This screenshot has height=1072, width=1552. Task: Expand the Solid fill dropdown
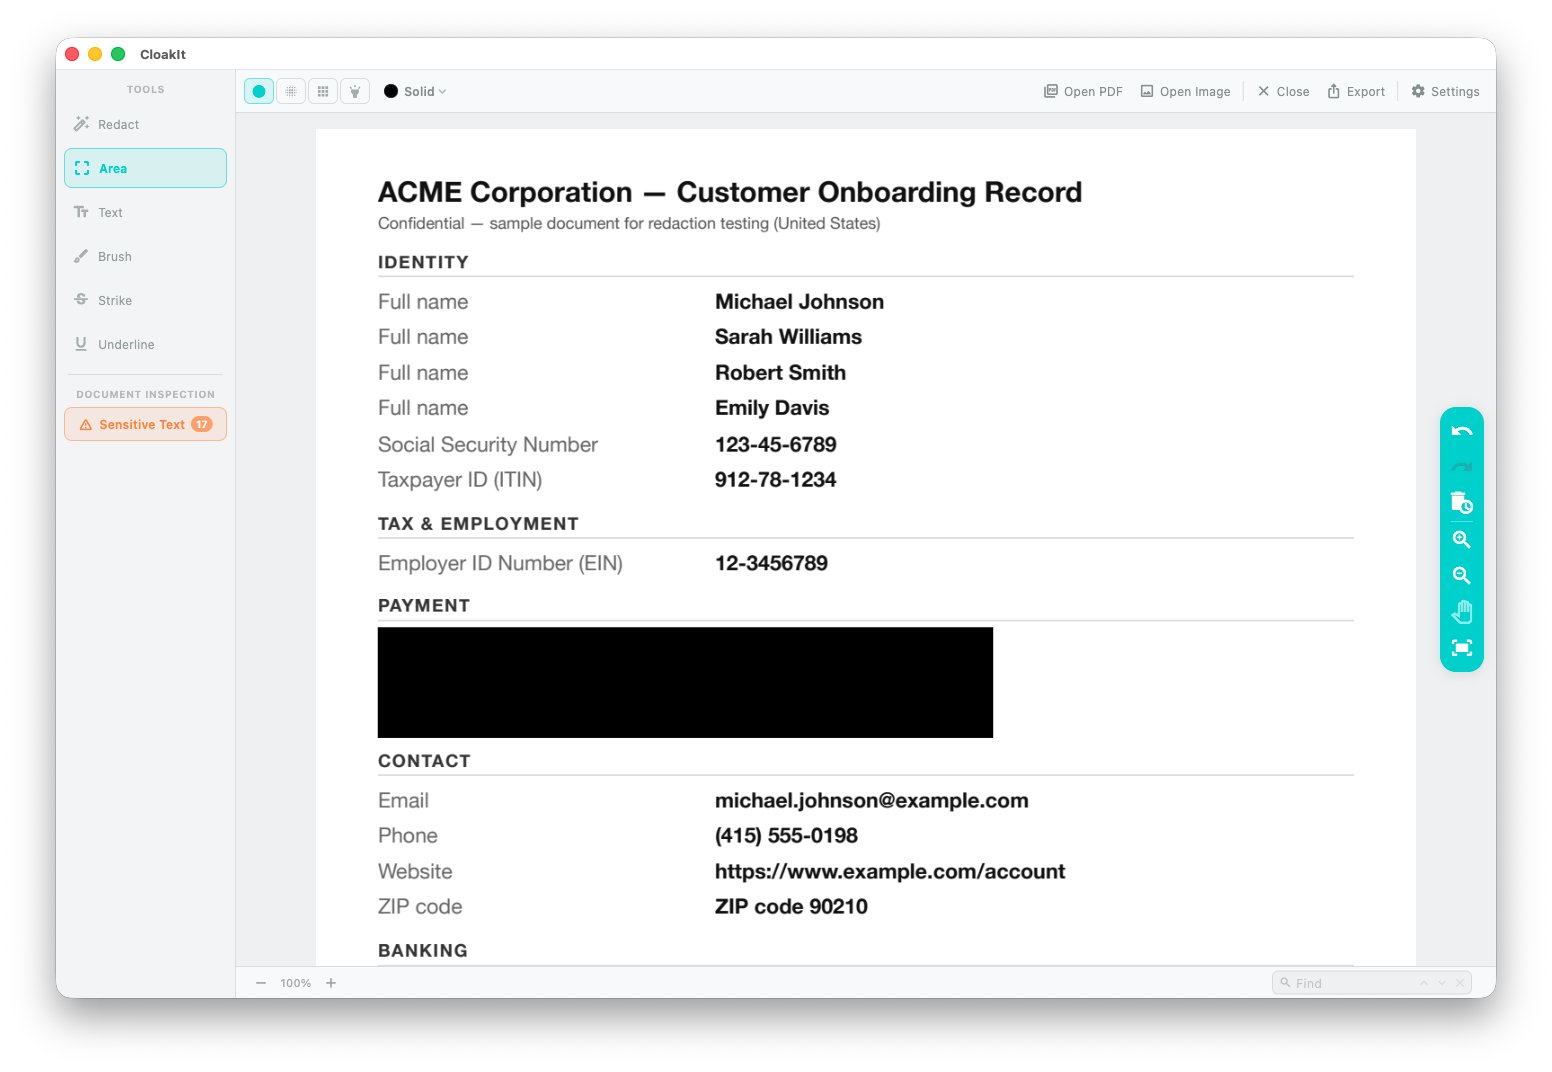point(425,91)
